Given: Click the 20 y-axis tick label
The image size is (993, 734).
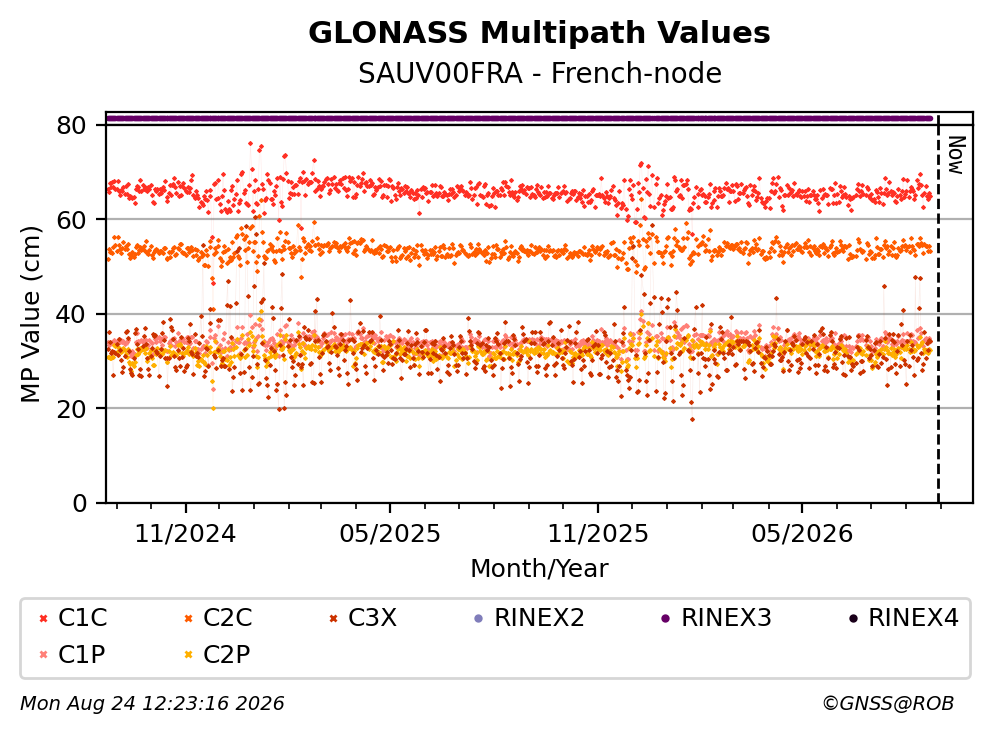Looking at the screenshot, I should (71, 408).
